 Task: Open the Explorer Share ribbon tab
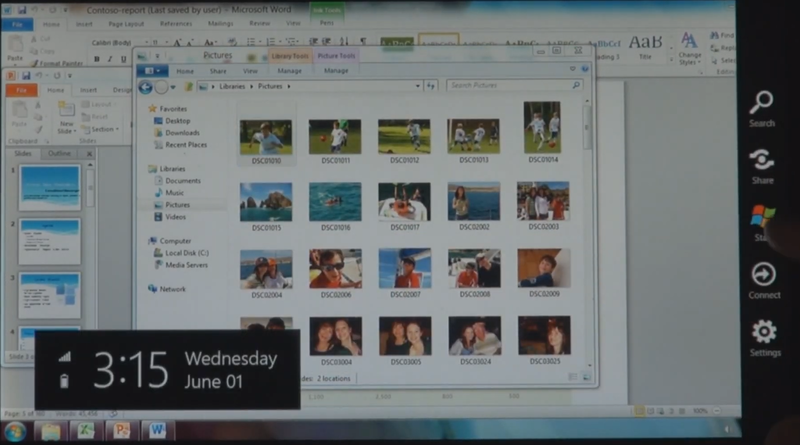(218, 71)
